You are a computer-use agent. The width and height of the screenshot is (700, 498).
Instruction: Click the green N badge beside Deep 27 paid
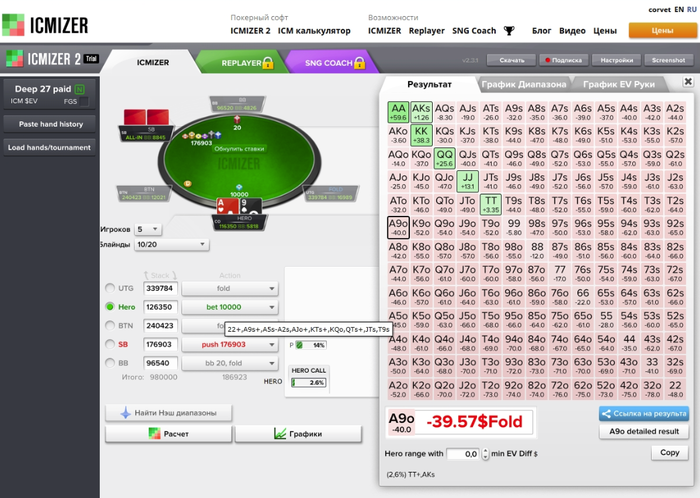click(x=79, y=89)
